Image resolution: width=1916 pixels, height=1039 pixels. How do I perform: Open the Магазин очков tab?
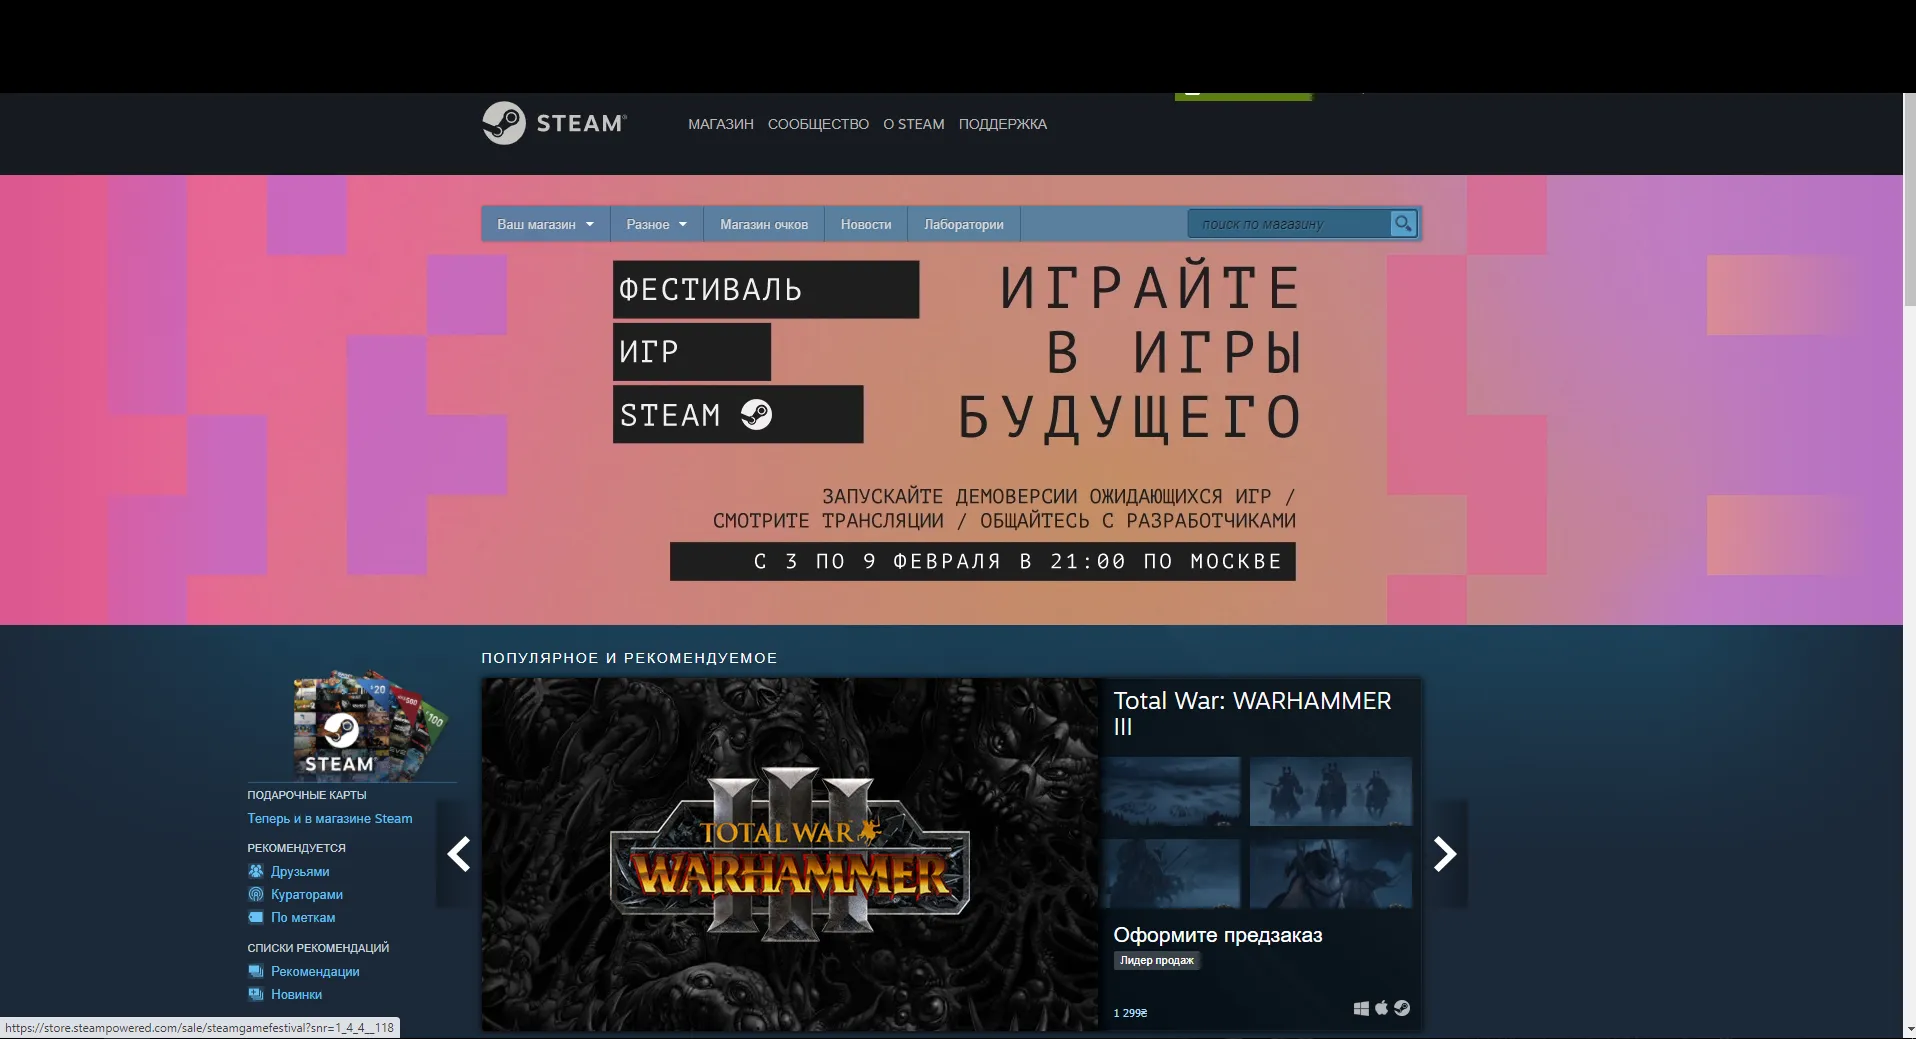point(764,224)
